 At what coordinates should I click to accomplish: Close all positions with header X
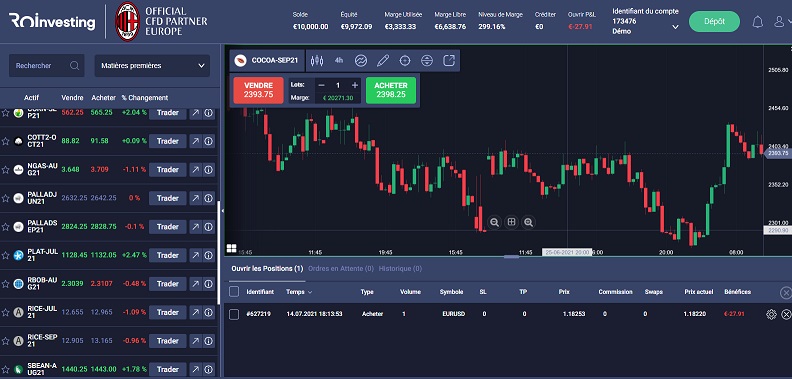pos(785,293)
